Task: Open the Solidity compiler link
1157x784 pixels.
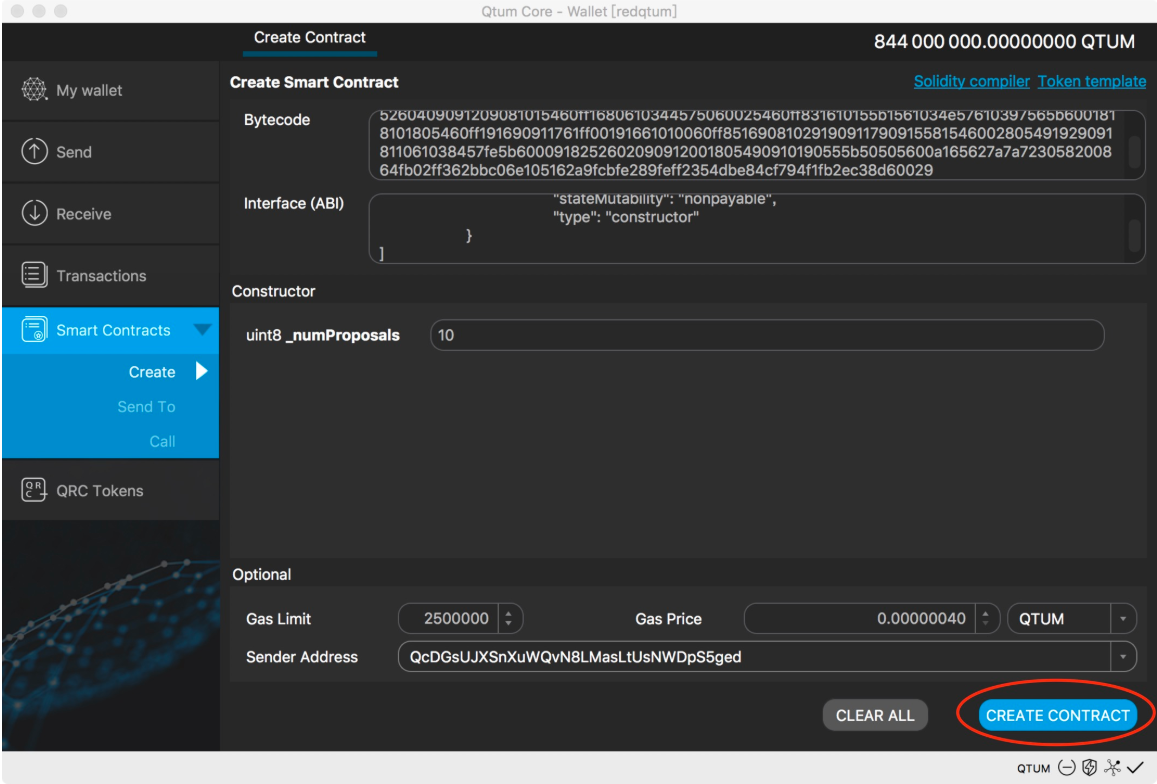Action: point(971,81)
